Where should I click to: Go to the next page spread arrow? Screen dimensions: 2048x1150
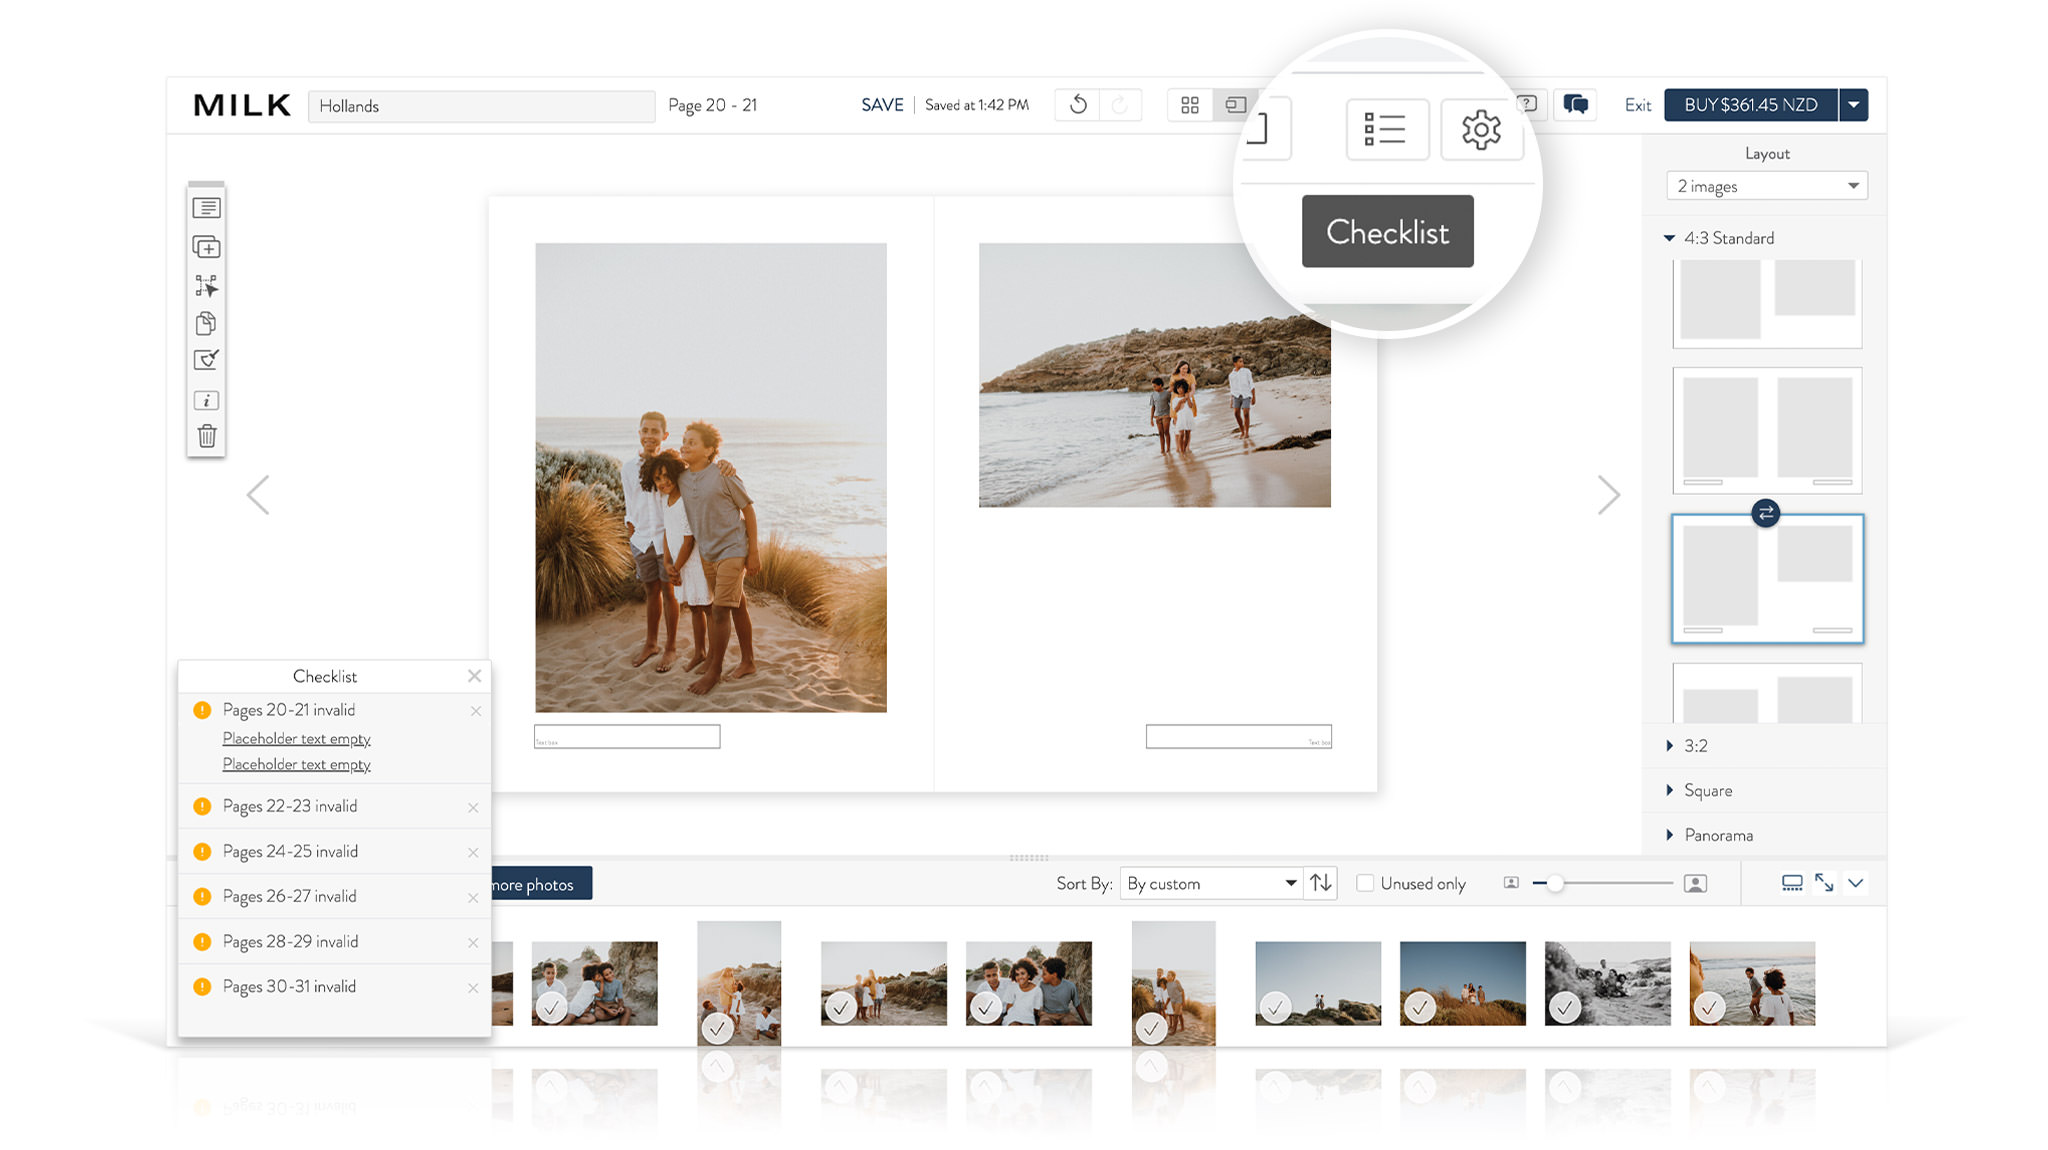point(1608,495)
